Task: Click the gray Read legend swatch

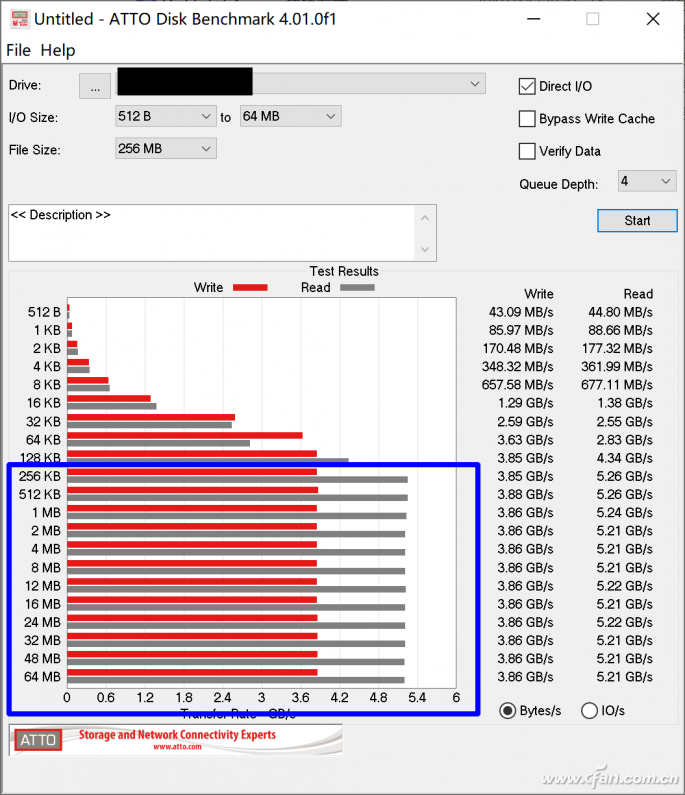Action: (x=357, y=287)
